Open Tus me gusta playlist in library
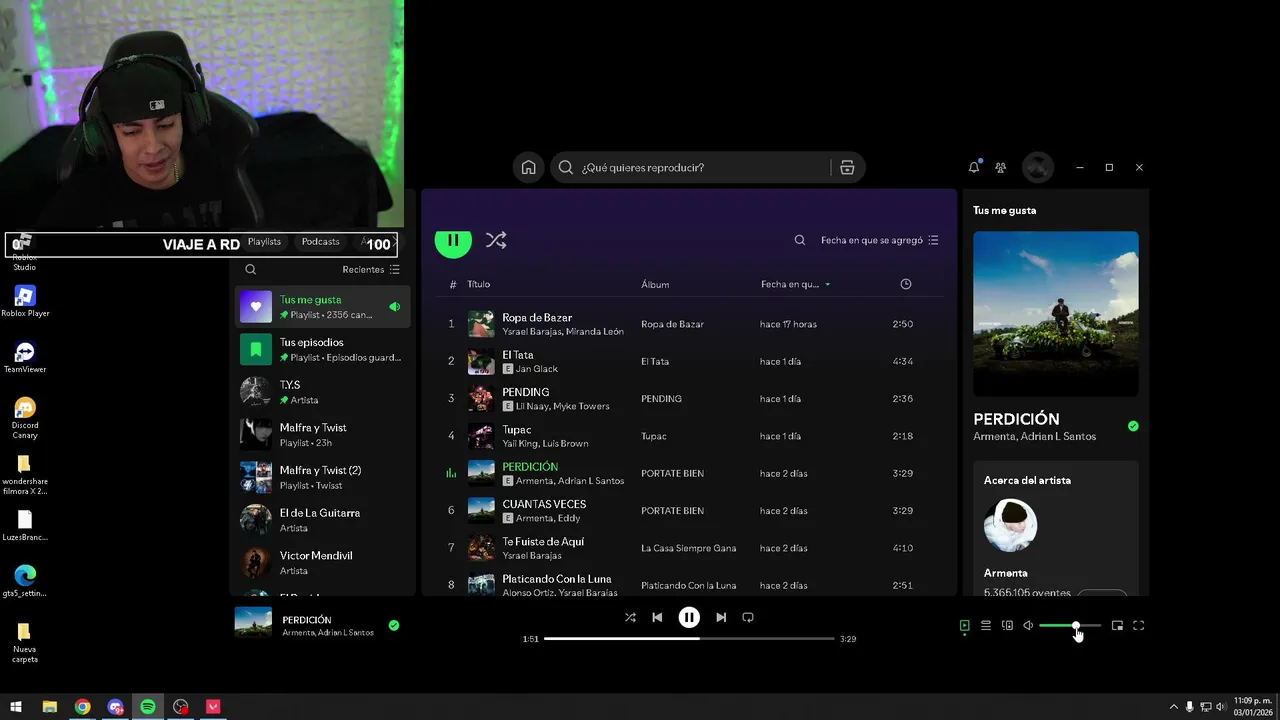Image resolution: width=1280 pixels, height=720 pixels. (323, 306)
